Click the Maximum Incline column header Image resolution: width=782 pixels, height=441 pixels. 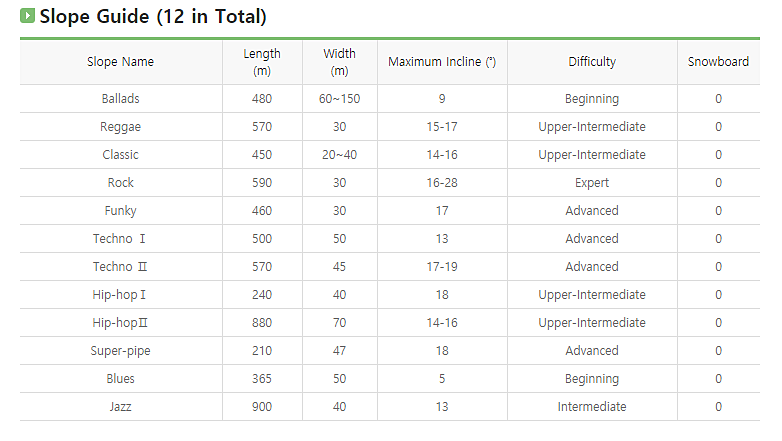pyautogui.click(x=442, y=62)
